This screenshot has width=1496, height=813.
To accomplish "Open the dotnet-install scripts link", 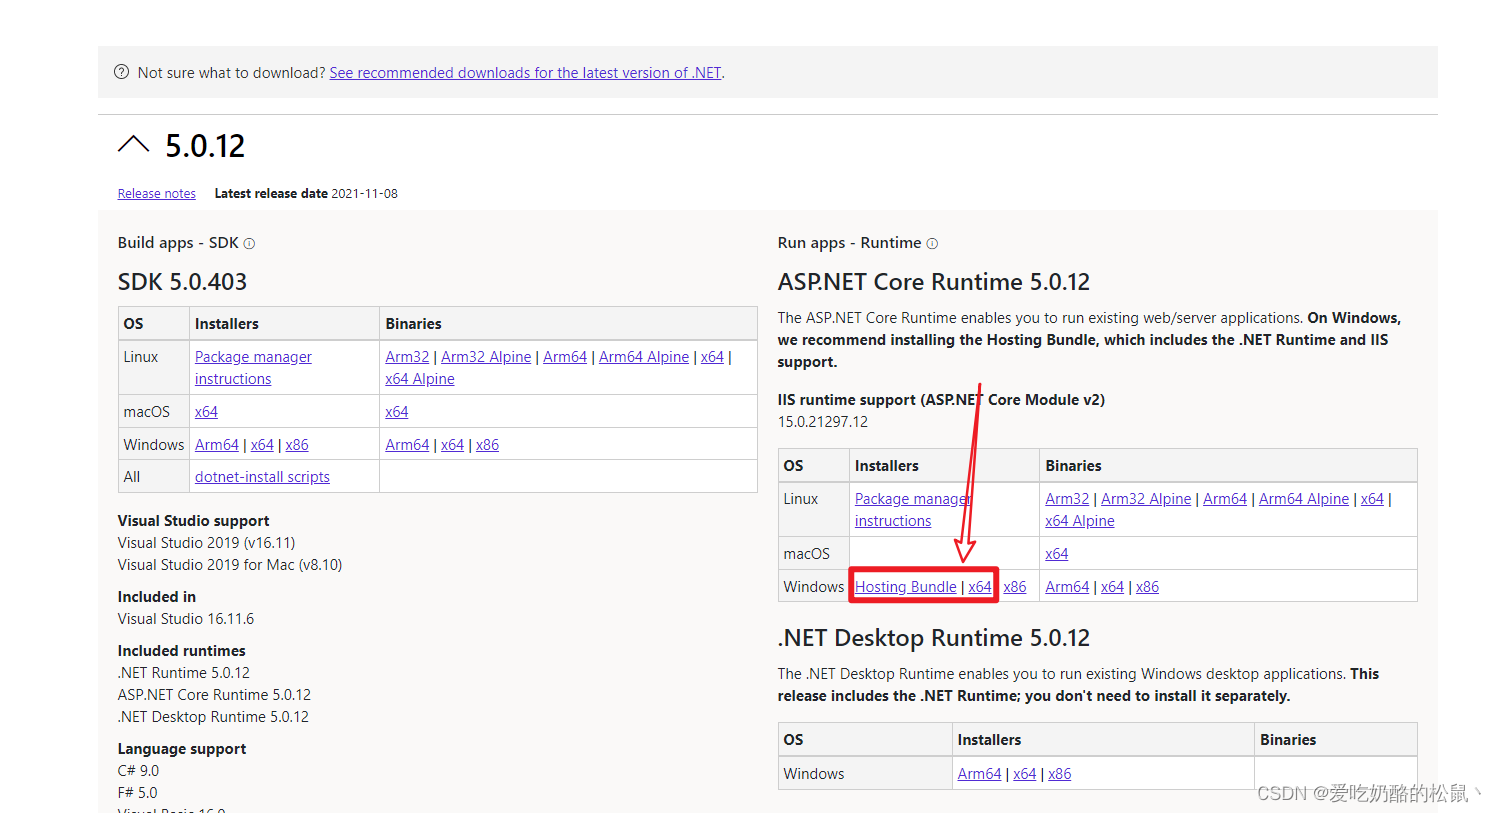I will [262, 477].
